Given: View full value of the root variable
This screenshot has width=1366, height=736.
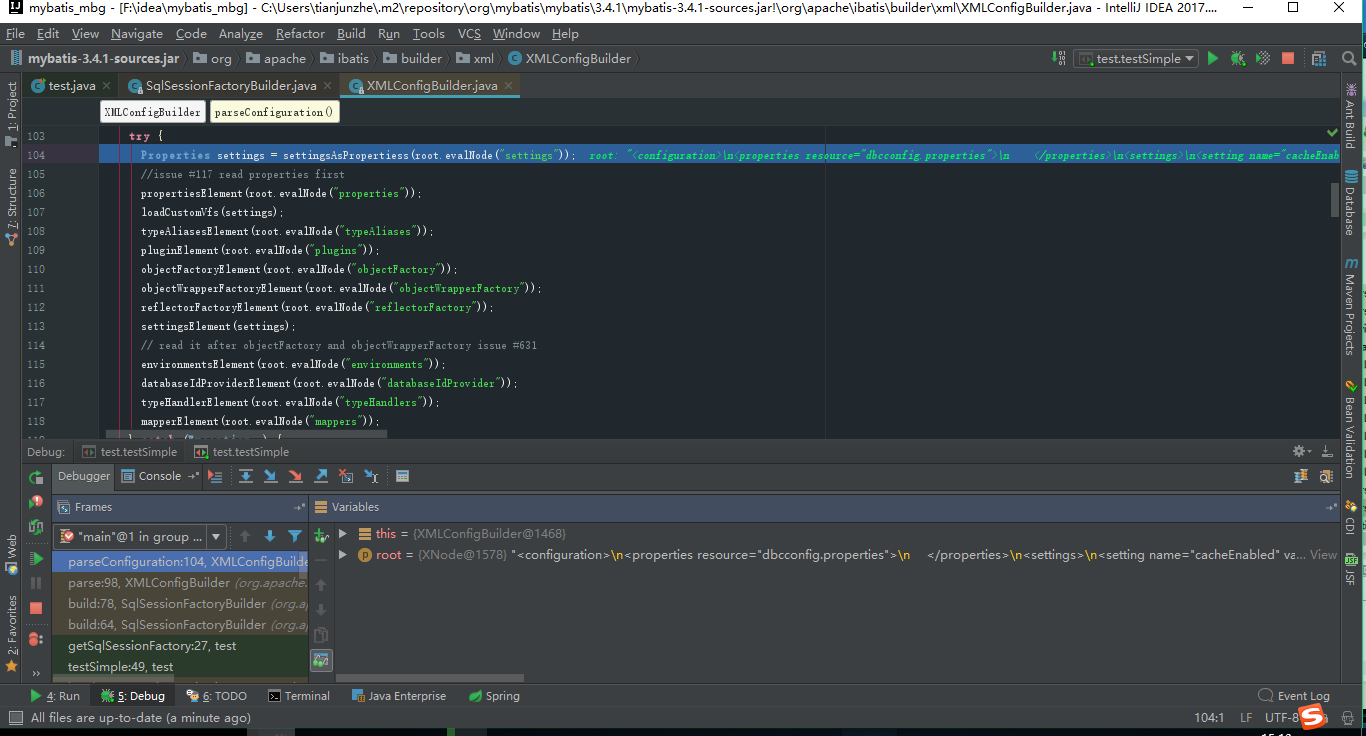Looking at the screenshot, I should tap(1323, 554).
